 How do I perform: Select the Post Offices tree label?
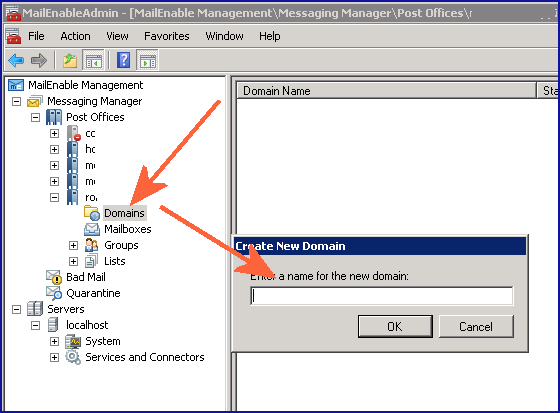click(95, 117)
